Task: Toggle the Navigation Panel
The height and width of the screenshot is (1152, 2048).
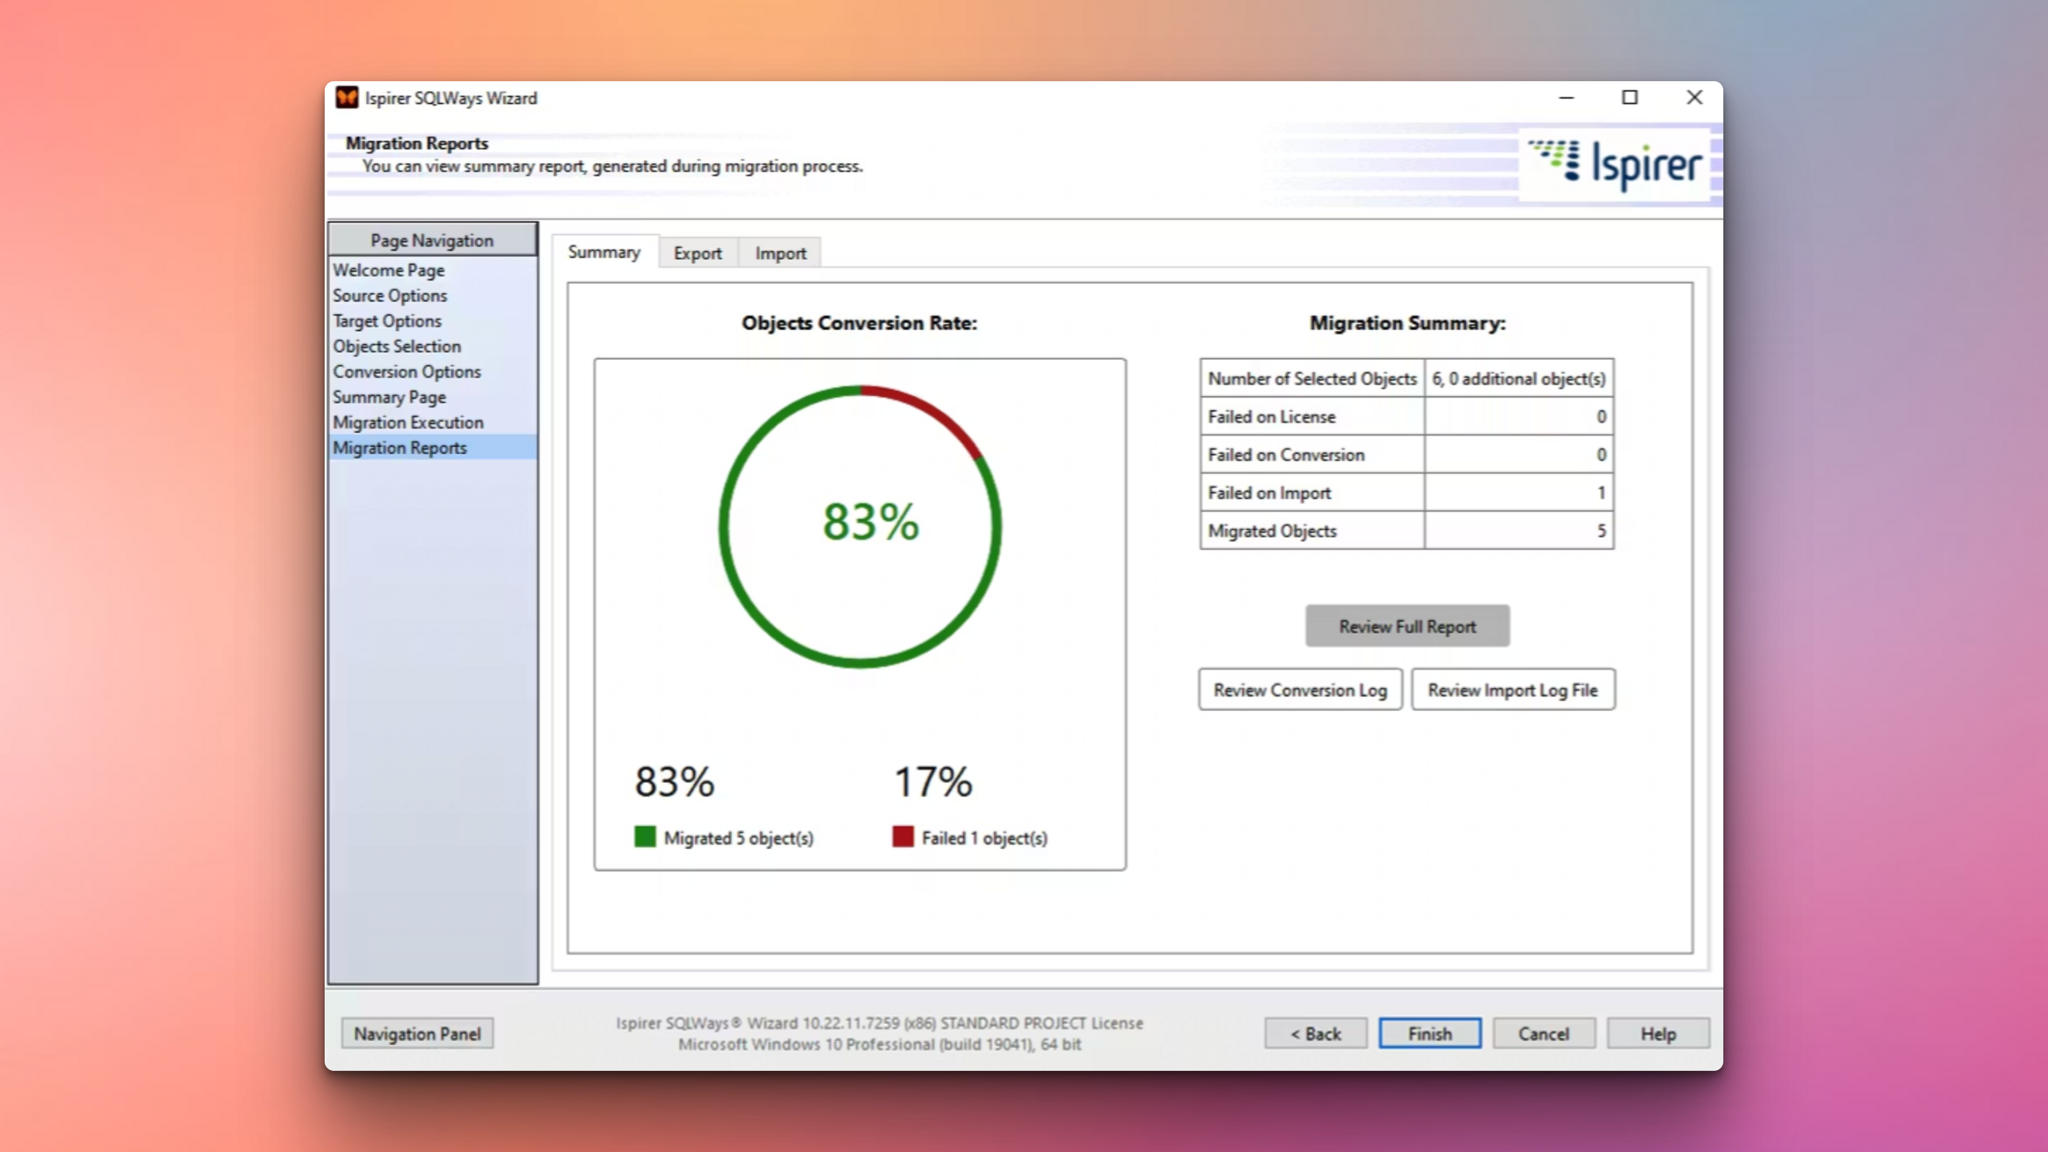Action: [x=417, y=1033]
